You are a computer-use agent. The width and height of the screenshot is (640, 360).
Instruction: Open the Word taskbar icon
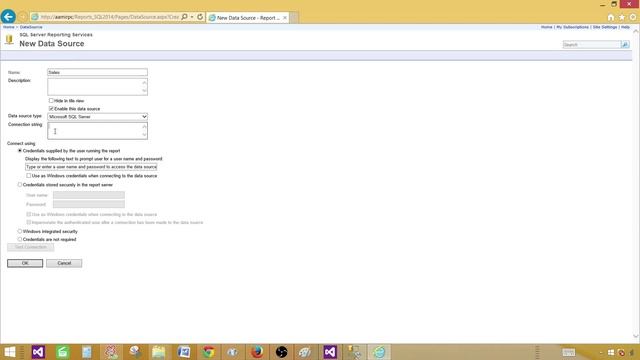184,352
